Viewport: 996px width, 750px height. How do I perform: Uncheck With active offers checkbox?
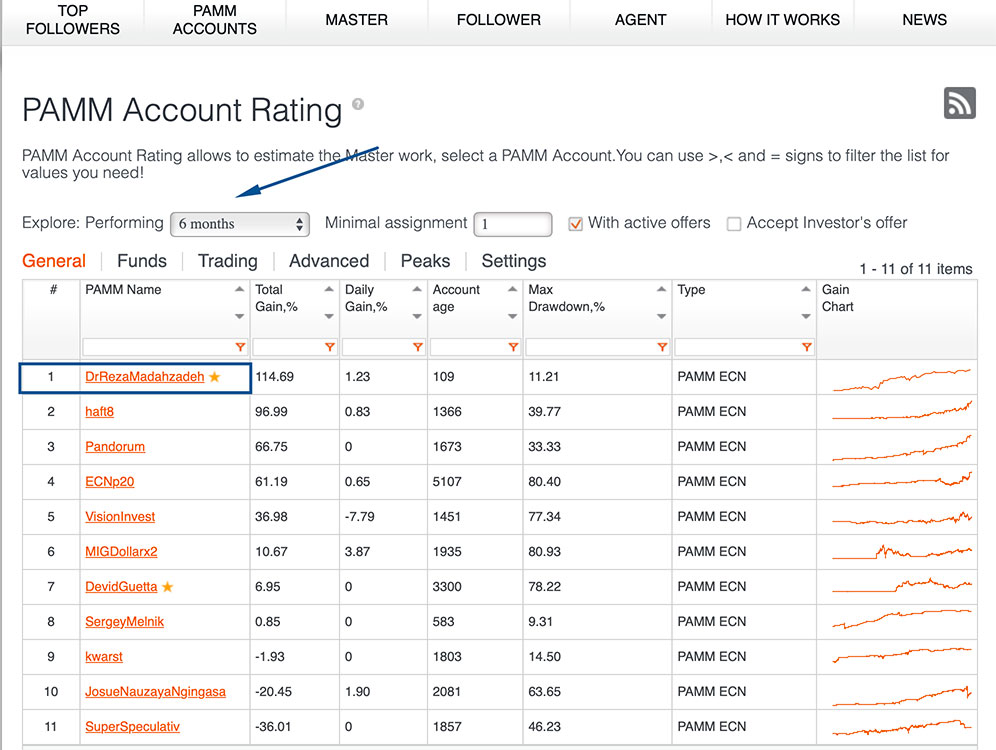tap(575, 224)
